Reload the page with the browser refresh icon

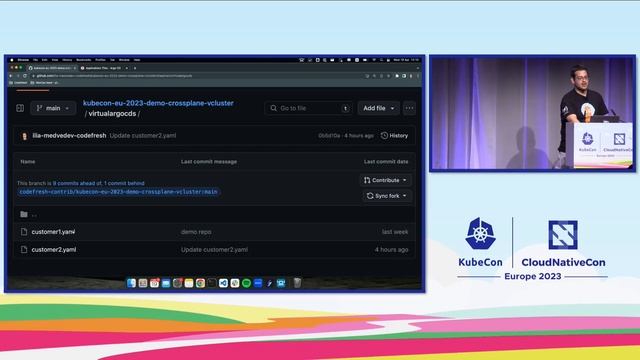tap(25, 76)
